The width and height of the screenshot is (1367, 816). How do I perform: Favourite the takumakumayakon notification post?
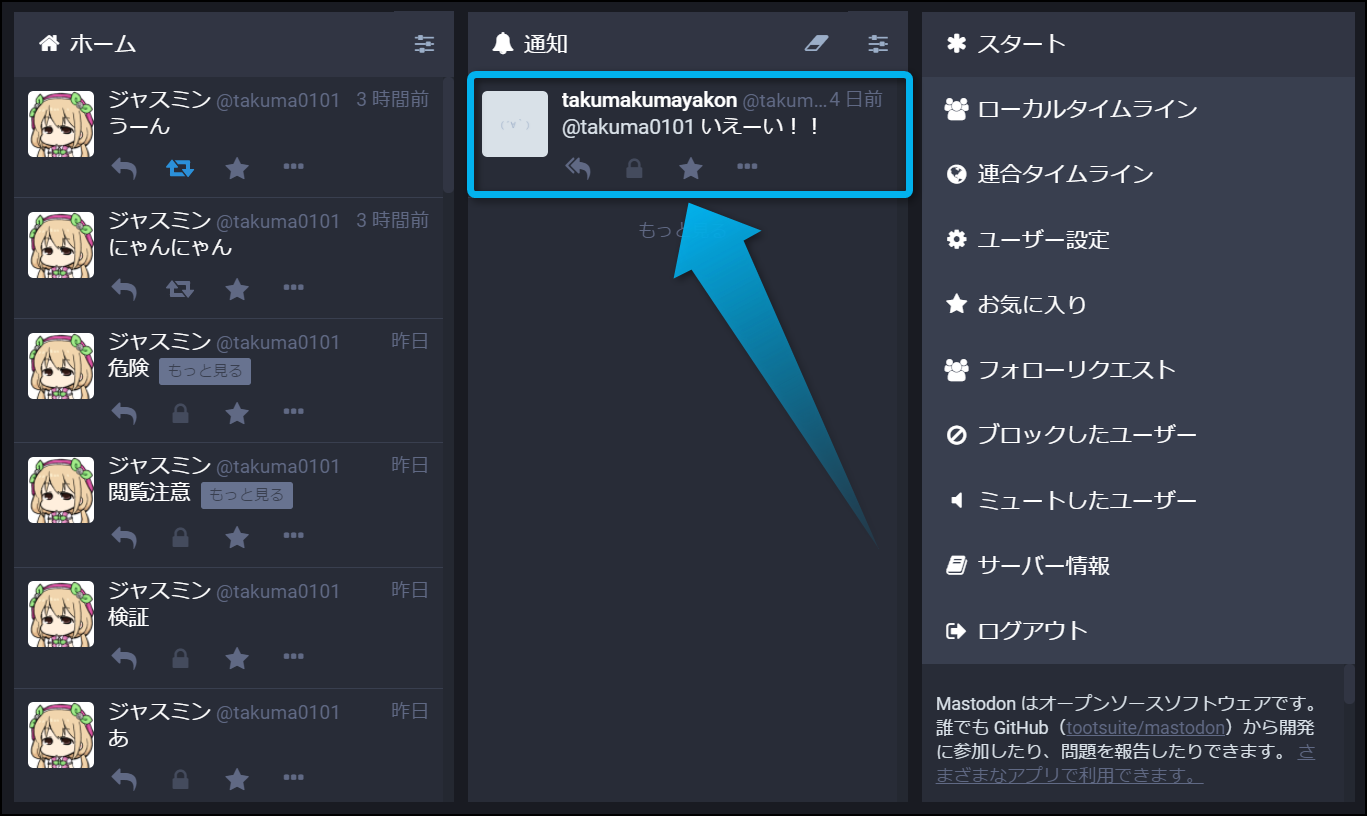click(691, 168)
